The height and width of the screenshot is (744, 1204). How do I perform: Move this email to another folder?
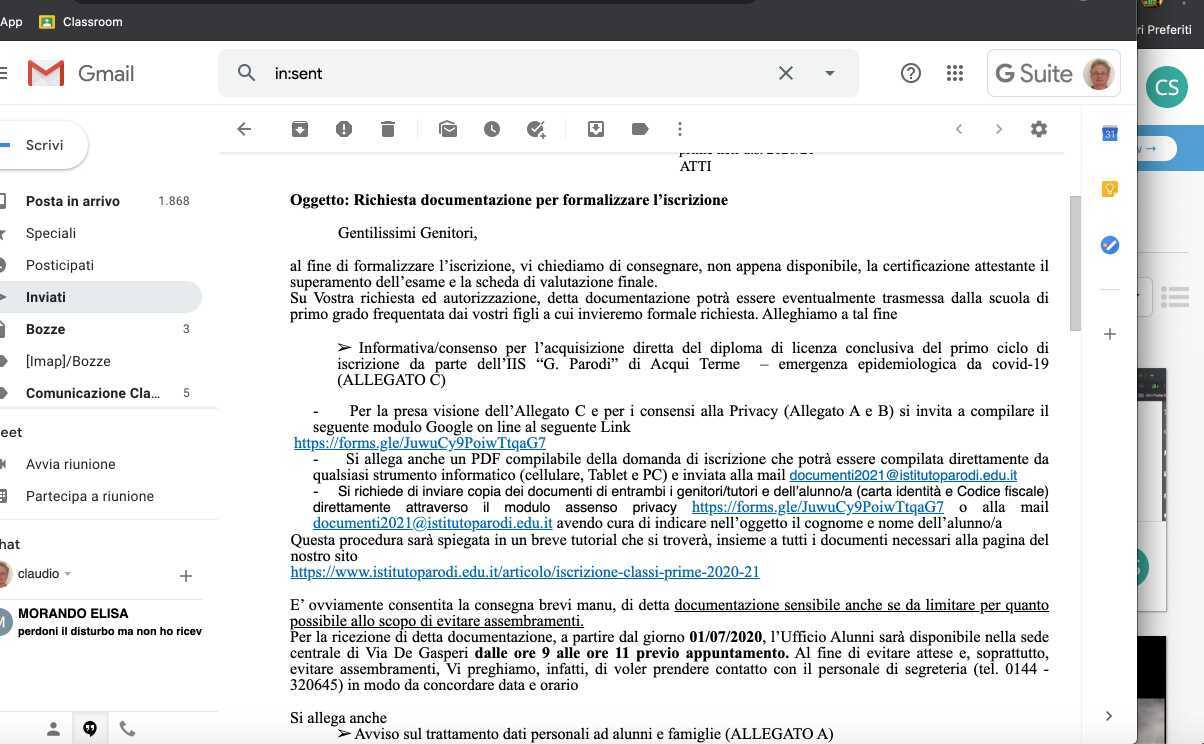point(596,129)
